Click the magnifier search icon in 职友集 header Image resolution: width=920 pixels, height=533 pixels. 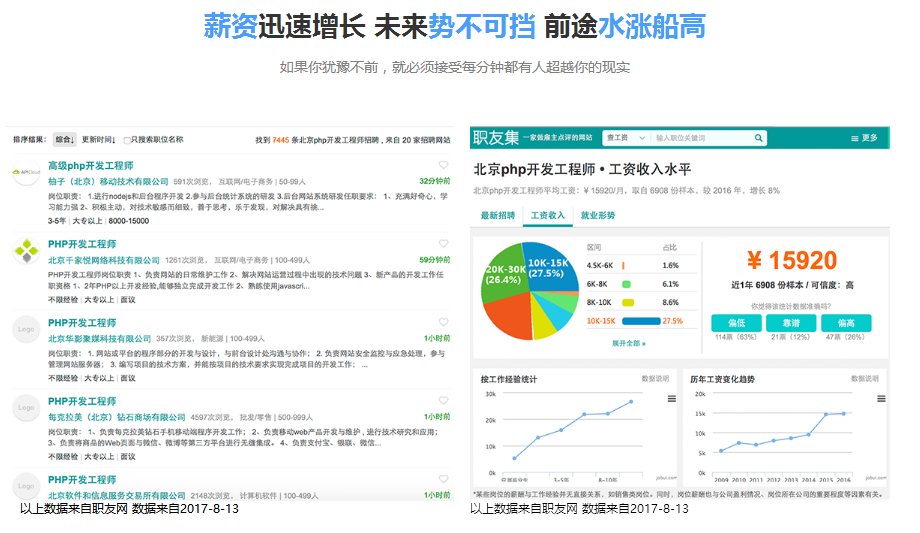click(x=759, y=138)
